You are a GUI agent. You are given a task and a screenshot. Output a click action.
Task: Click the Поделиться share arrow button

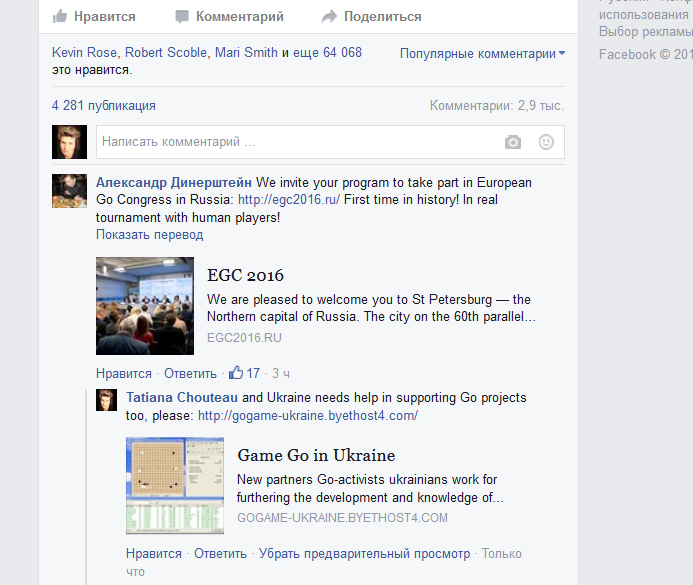[x=371, y=16]
